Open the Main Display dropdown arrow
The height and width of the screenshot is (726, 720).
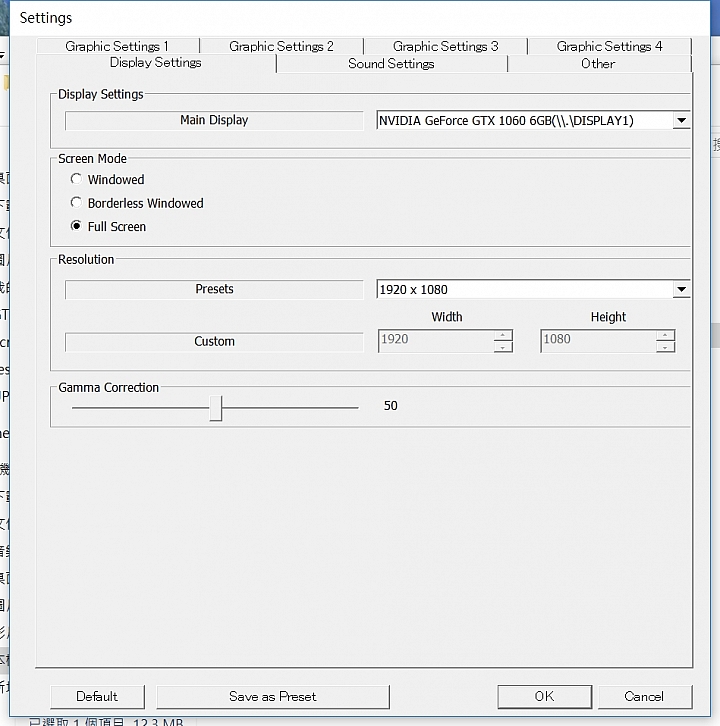click(x=681, y=120)
